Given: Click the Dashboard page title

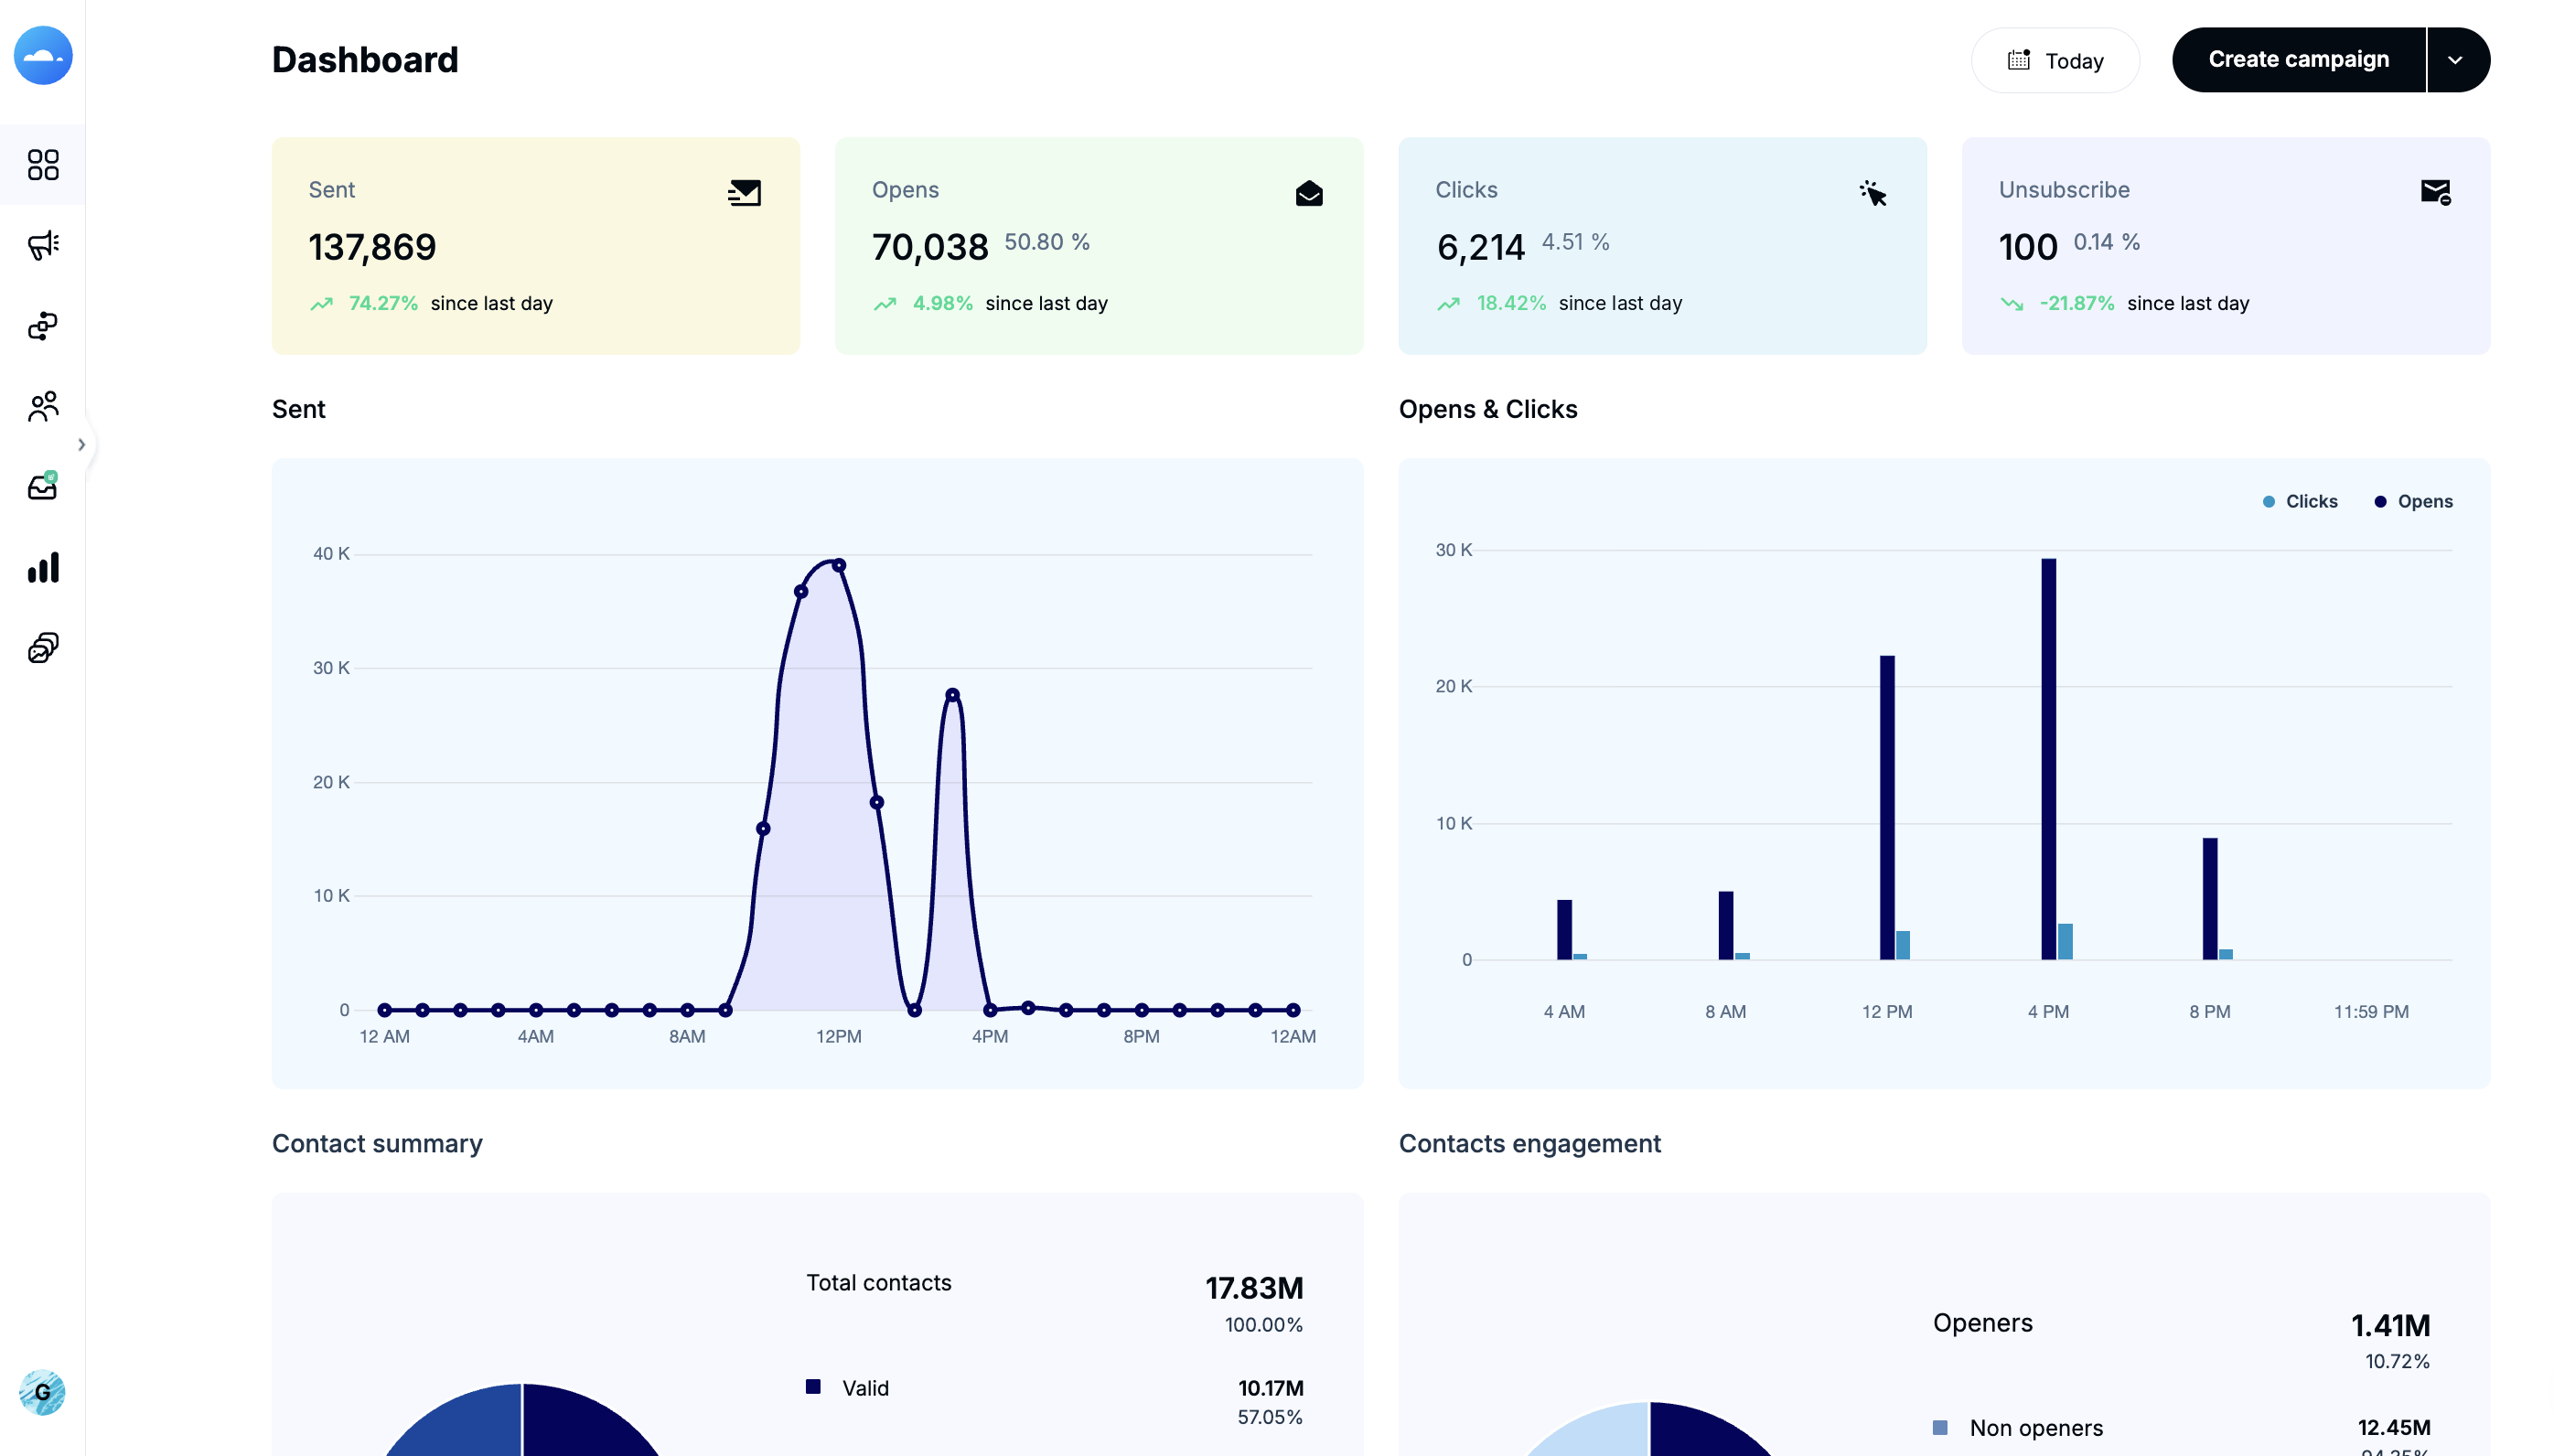Looking at the screenshot, I should pos(365,60).
